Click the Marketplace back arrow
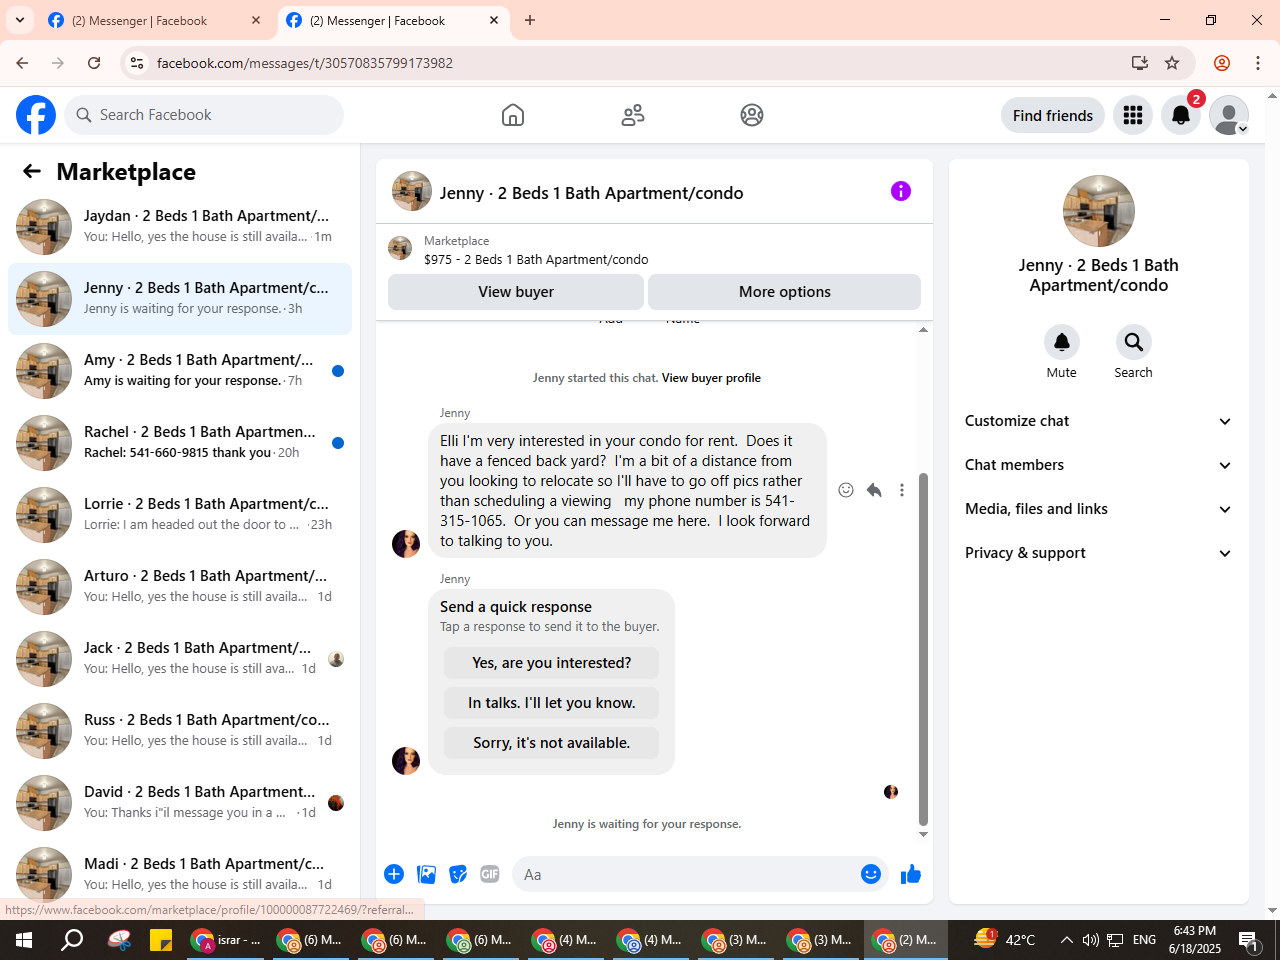1280x960 pixels. pyautogui.click(x=32, y=171)
